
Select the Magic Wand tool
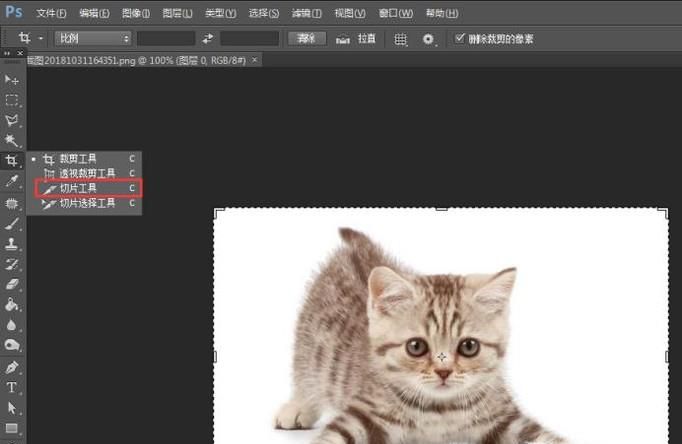[x=12, y=141]
